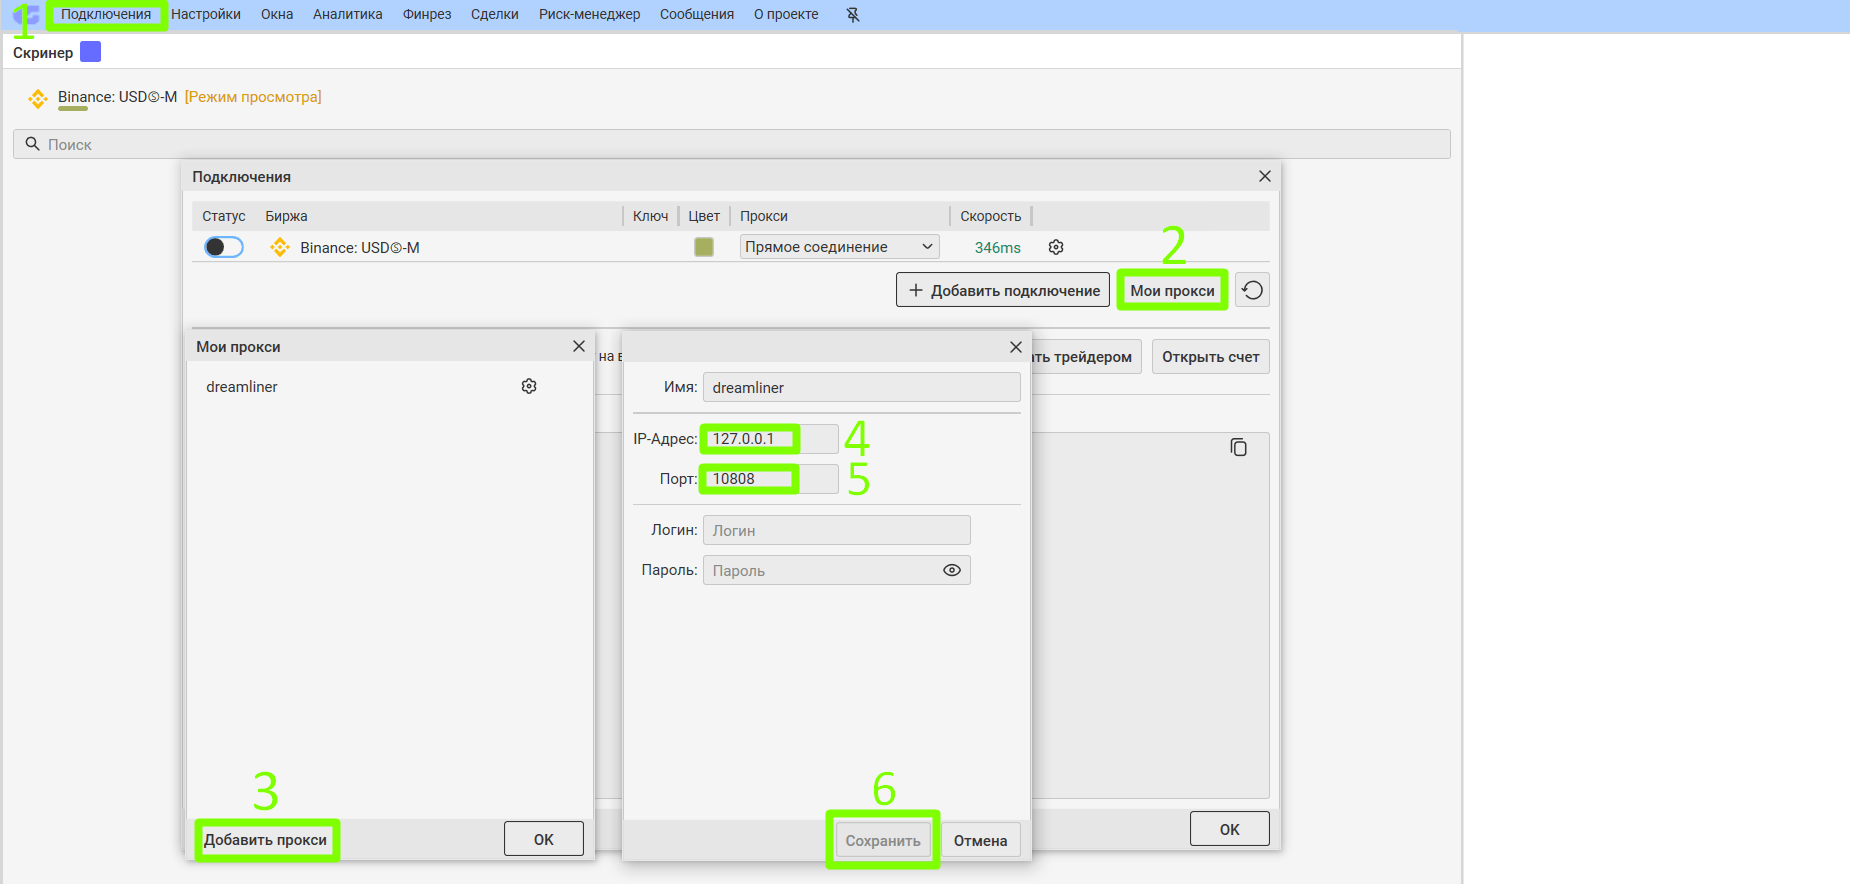Click the Мои прокси button
The width and height of the screenshot is (1850, 884).
point(1172,291)
